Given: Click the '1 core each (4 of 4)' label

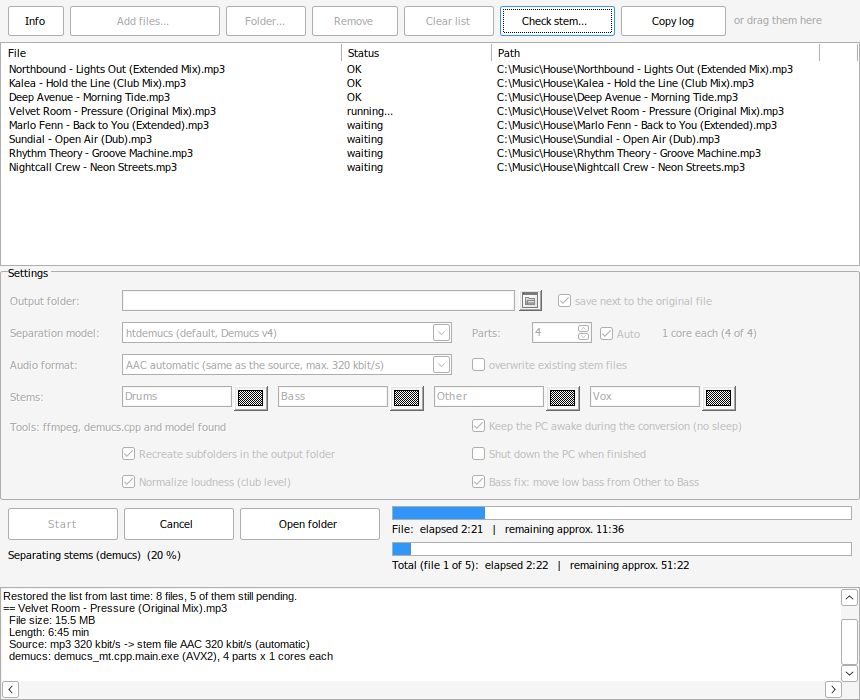Looking at the screenshot, I should 709,333.
